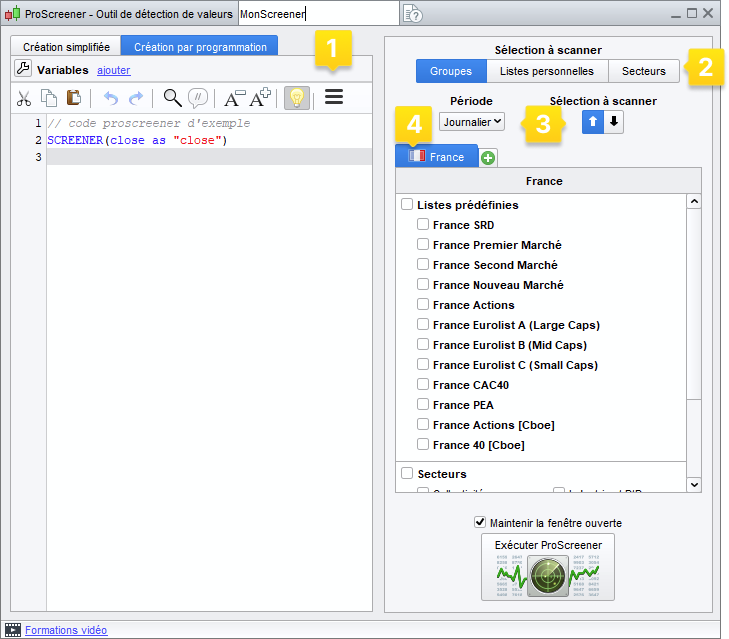Move selection down with black arrow
729x639 pixels.
click(x=614, y=122)
